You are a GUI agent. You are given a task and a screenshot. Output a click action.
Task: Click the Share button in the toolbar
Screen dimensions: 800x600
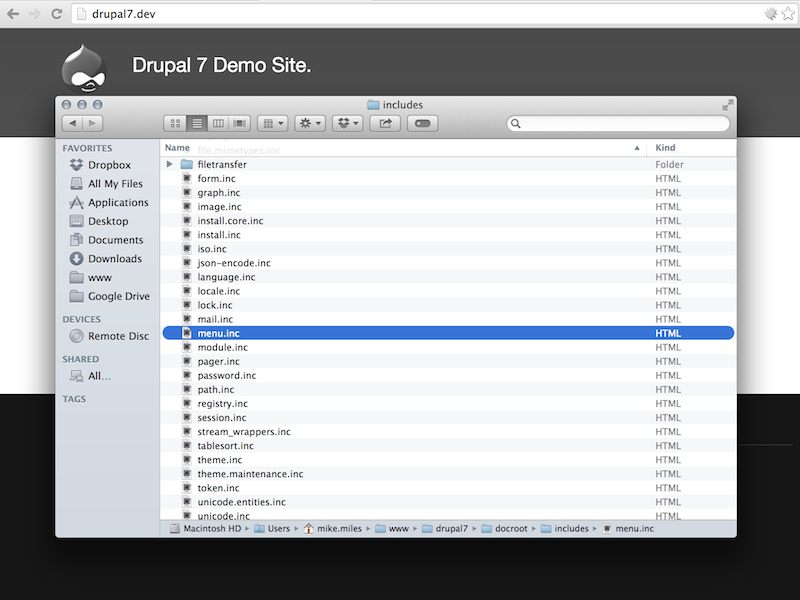click(384, 122)
